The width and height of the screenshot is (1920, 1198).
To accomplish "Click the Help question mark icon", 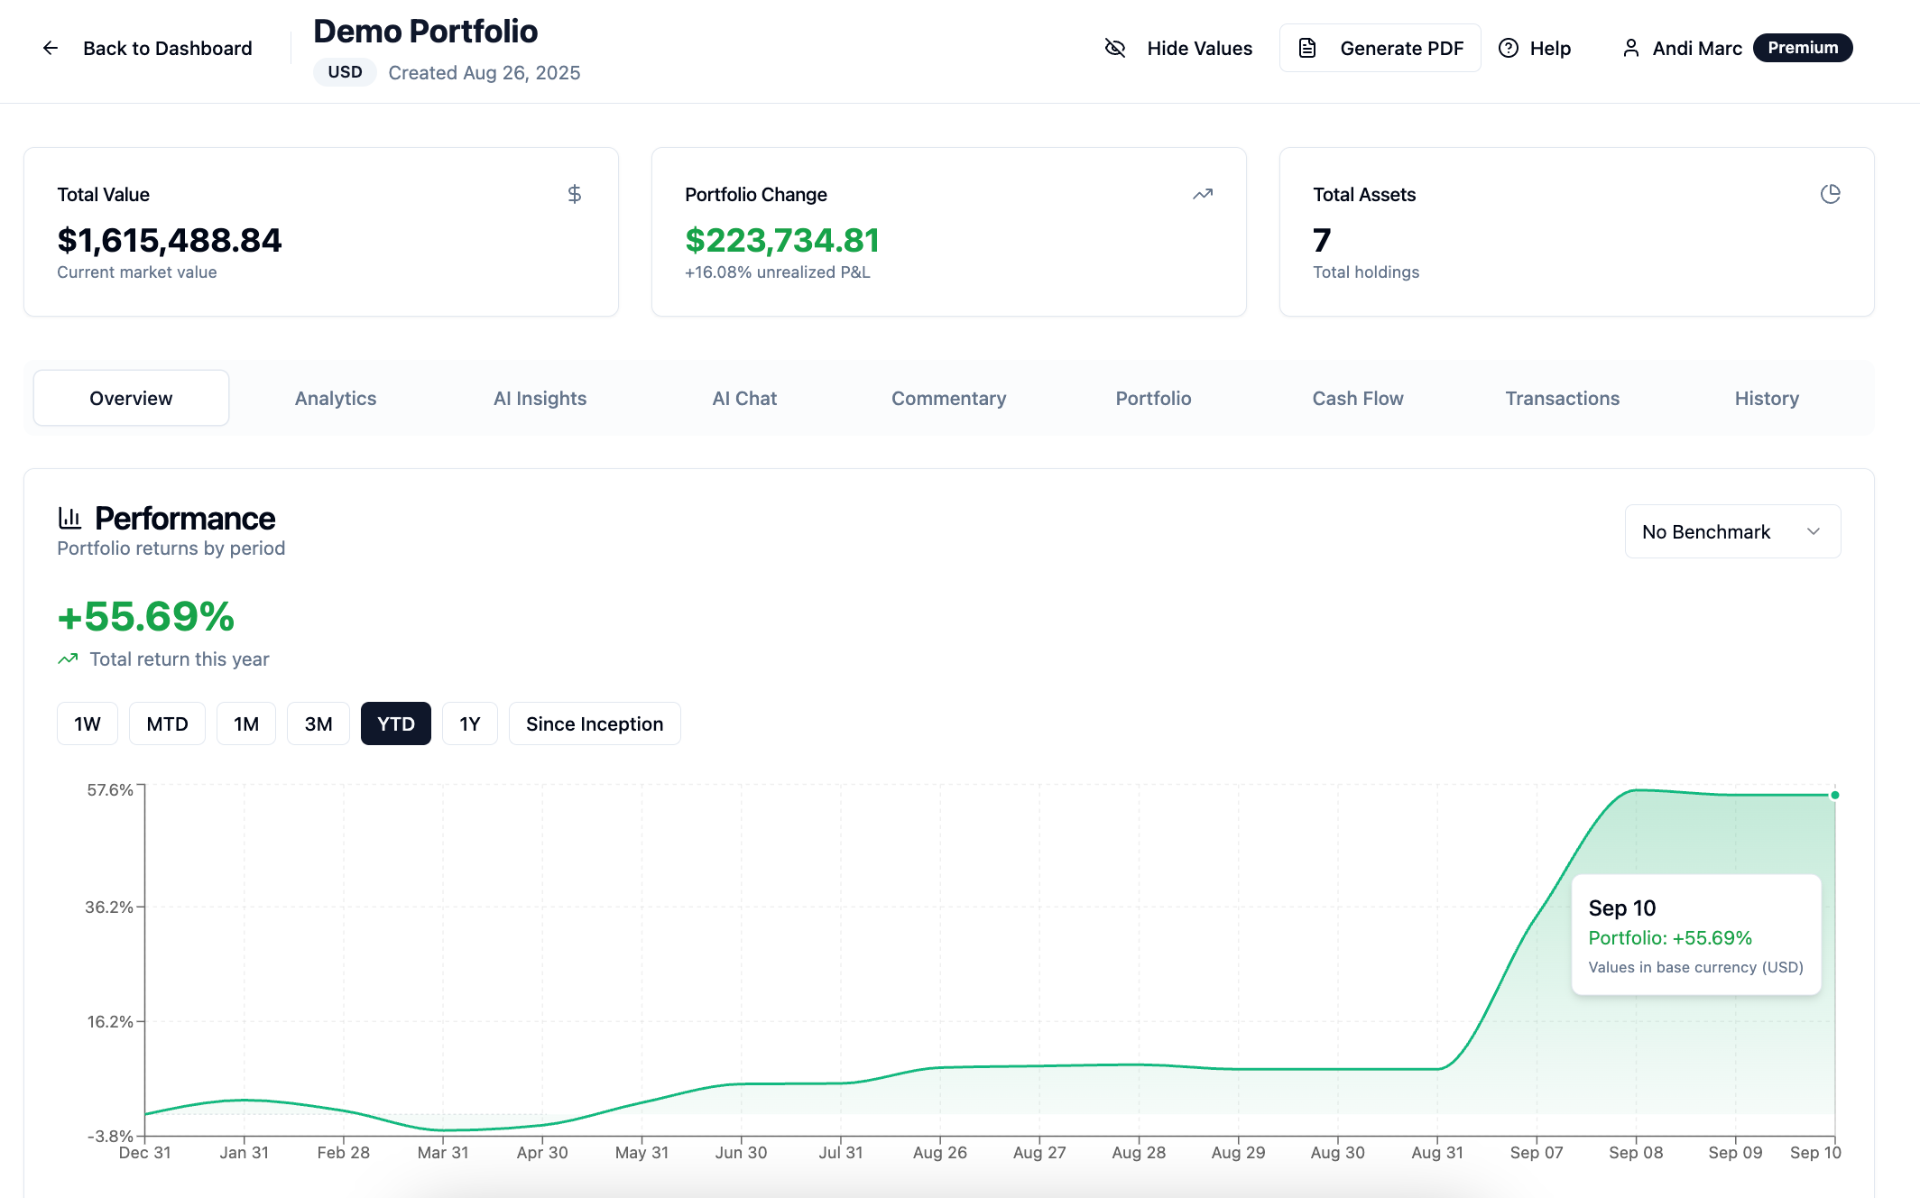I will pos(1508,48).
